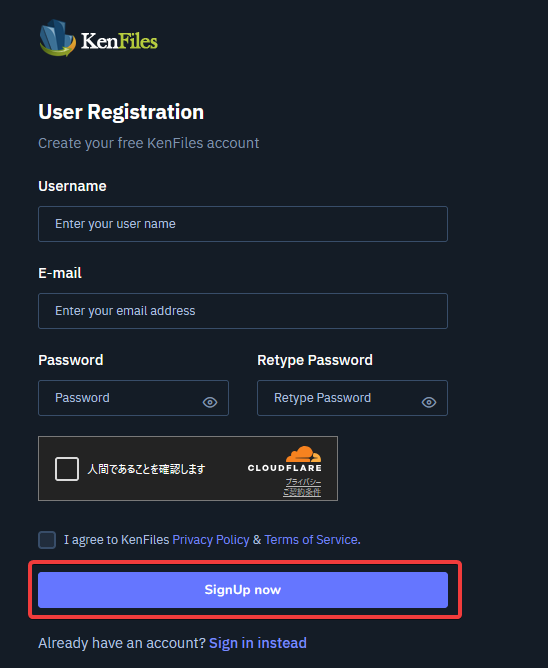Click the KenFiles building logo icon
The height and width of the screenshot is (668, 548).
(57, 38)
